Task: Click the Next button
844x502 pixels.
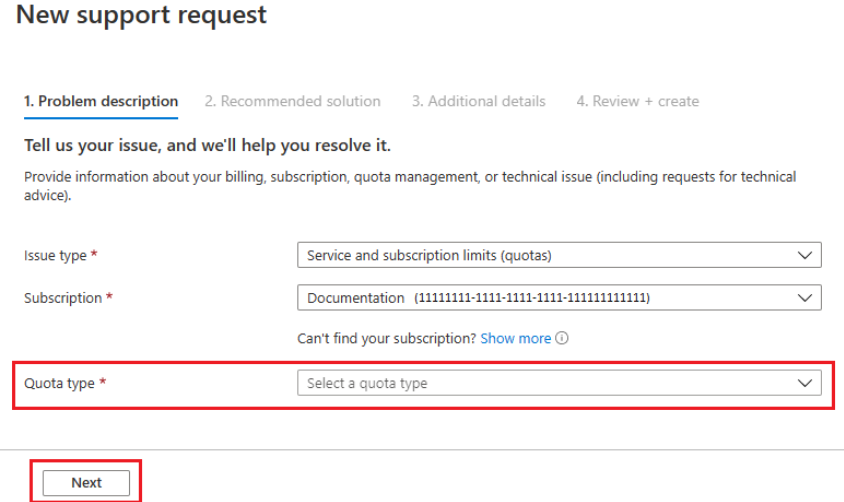Action: tap(86, 483)
